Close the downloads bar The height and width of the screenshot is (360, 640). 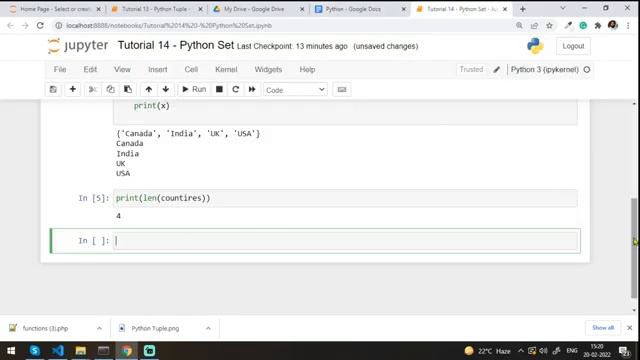click(x=629, y=328)
